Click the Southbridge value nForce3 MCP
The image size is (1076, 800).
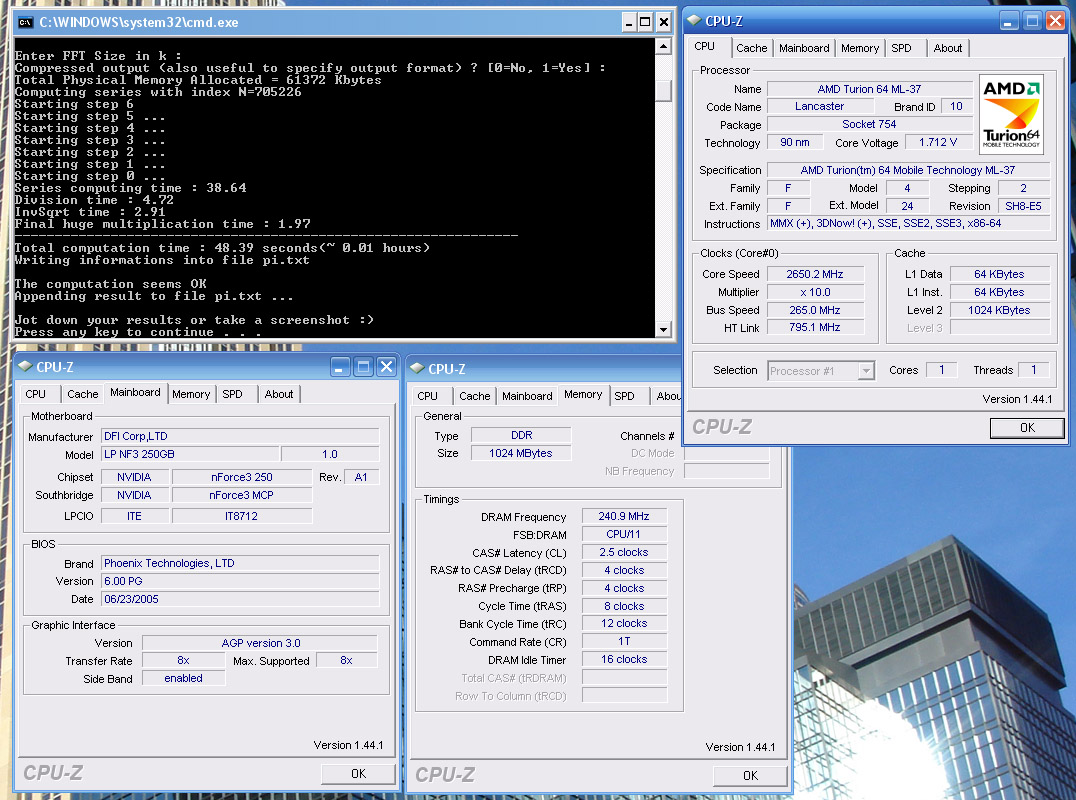(242, 495)
